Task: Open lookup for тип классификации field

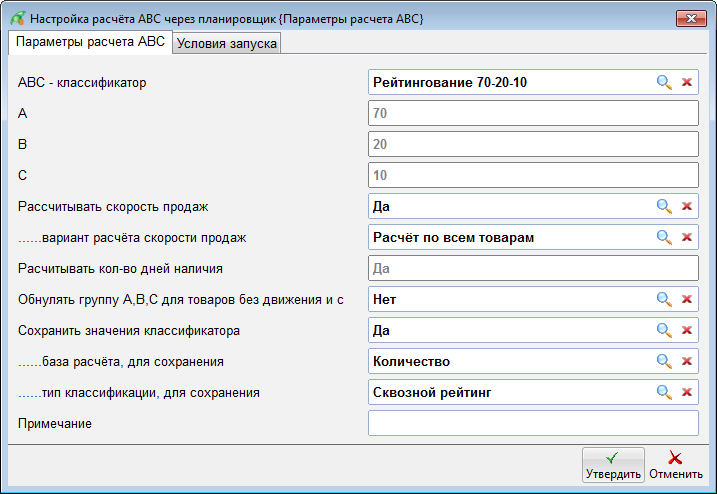Action: pyautogui.click(x=663, y=393)
